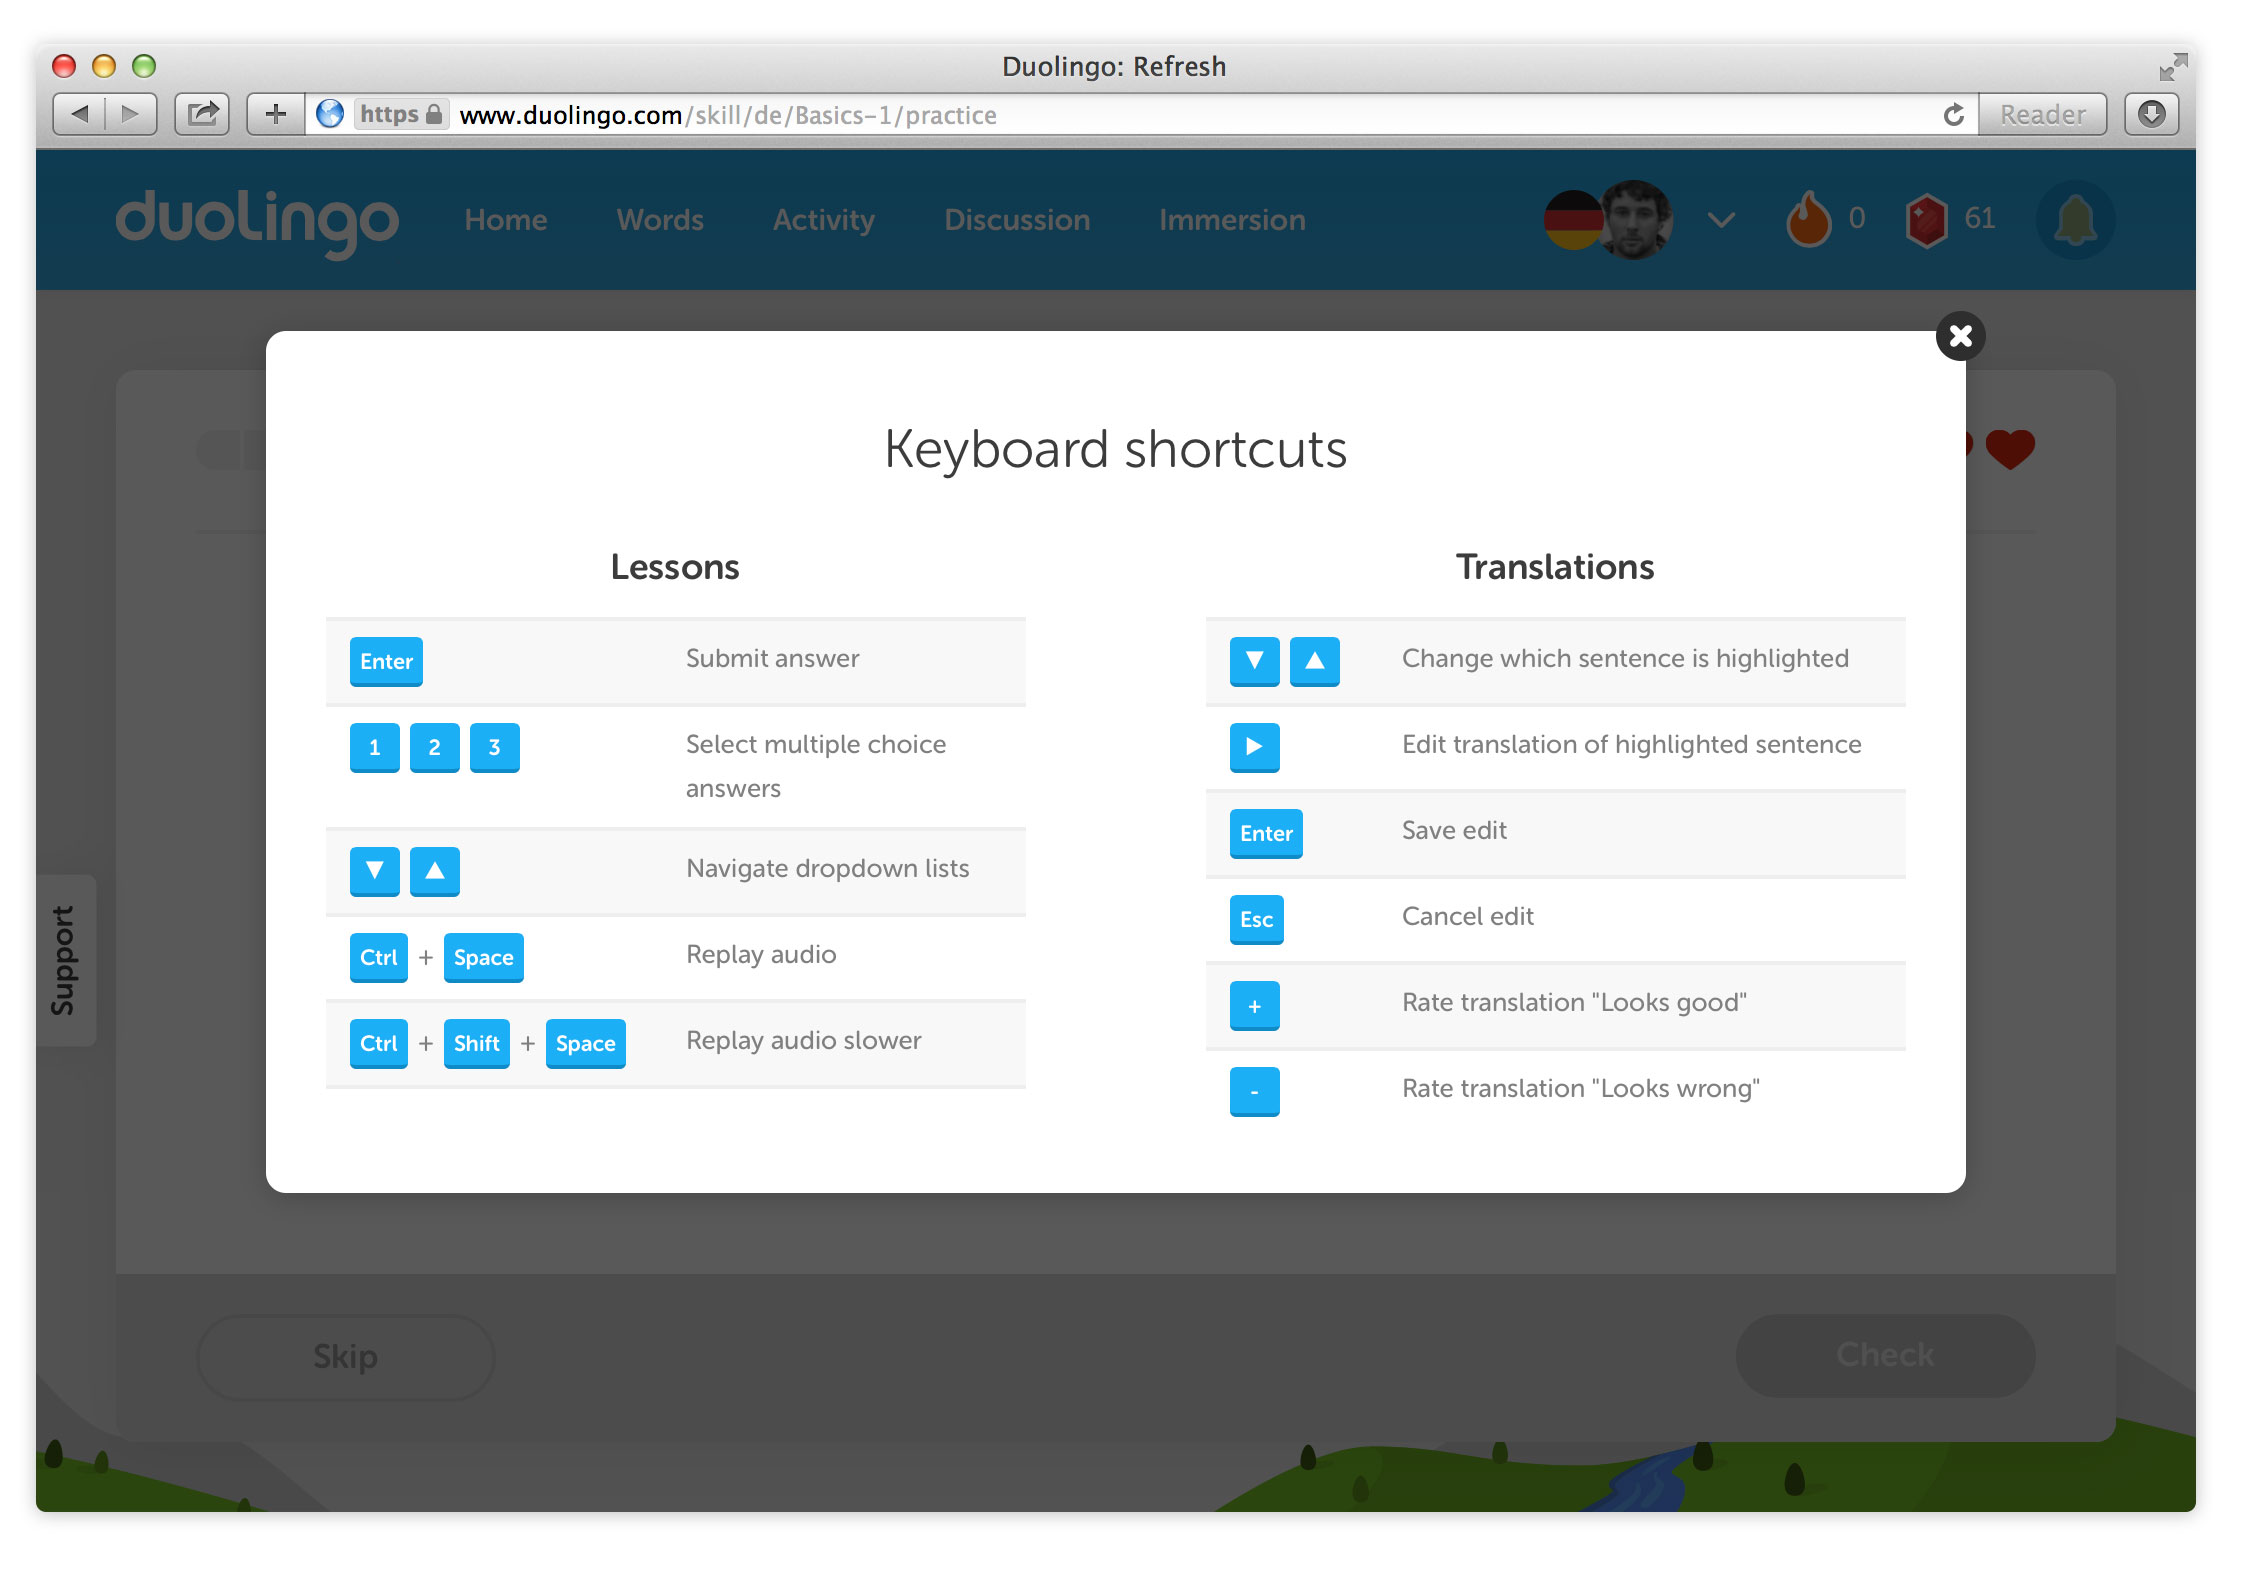
Task: Click the minus key for Looks wrong
Action: 1255,1092
